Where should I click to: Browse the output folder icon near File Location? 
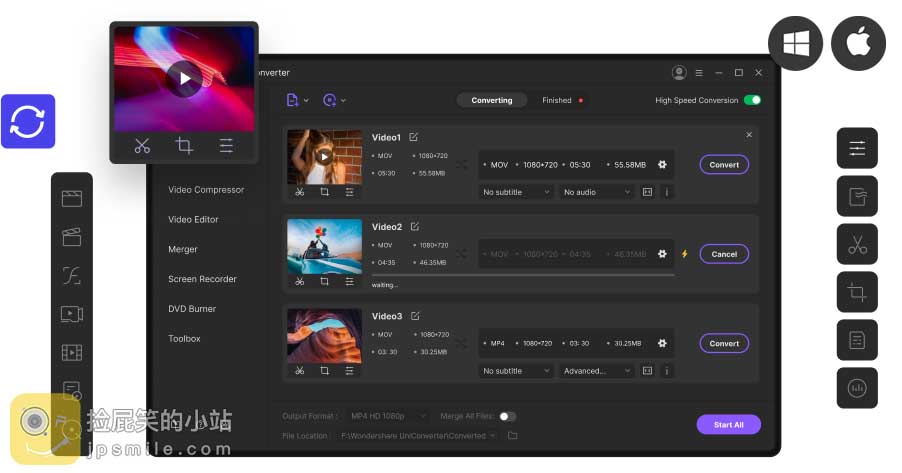point(513,436)
